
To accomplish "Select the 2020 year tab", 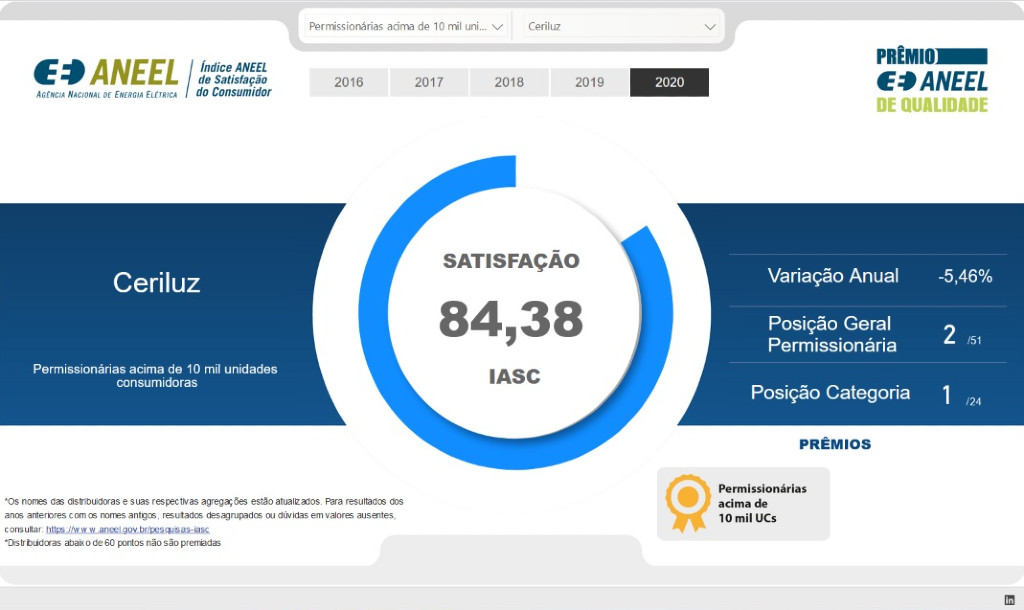I will (x=669, y=82).
